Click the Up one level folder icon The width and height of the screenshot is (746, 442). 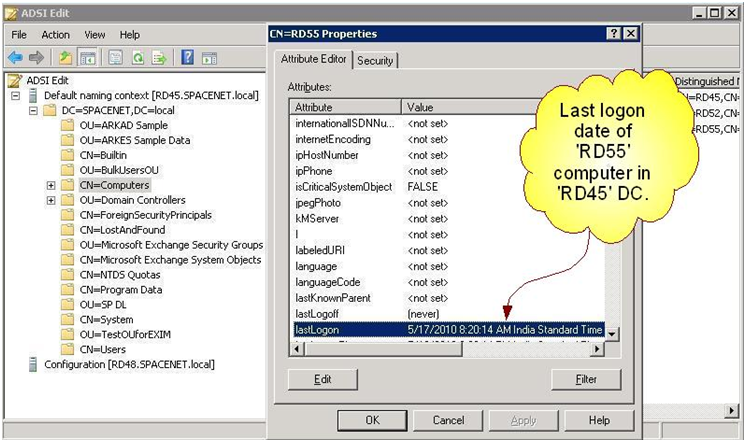point(65,58)
